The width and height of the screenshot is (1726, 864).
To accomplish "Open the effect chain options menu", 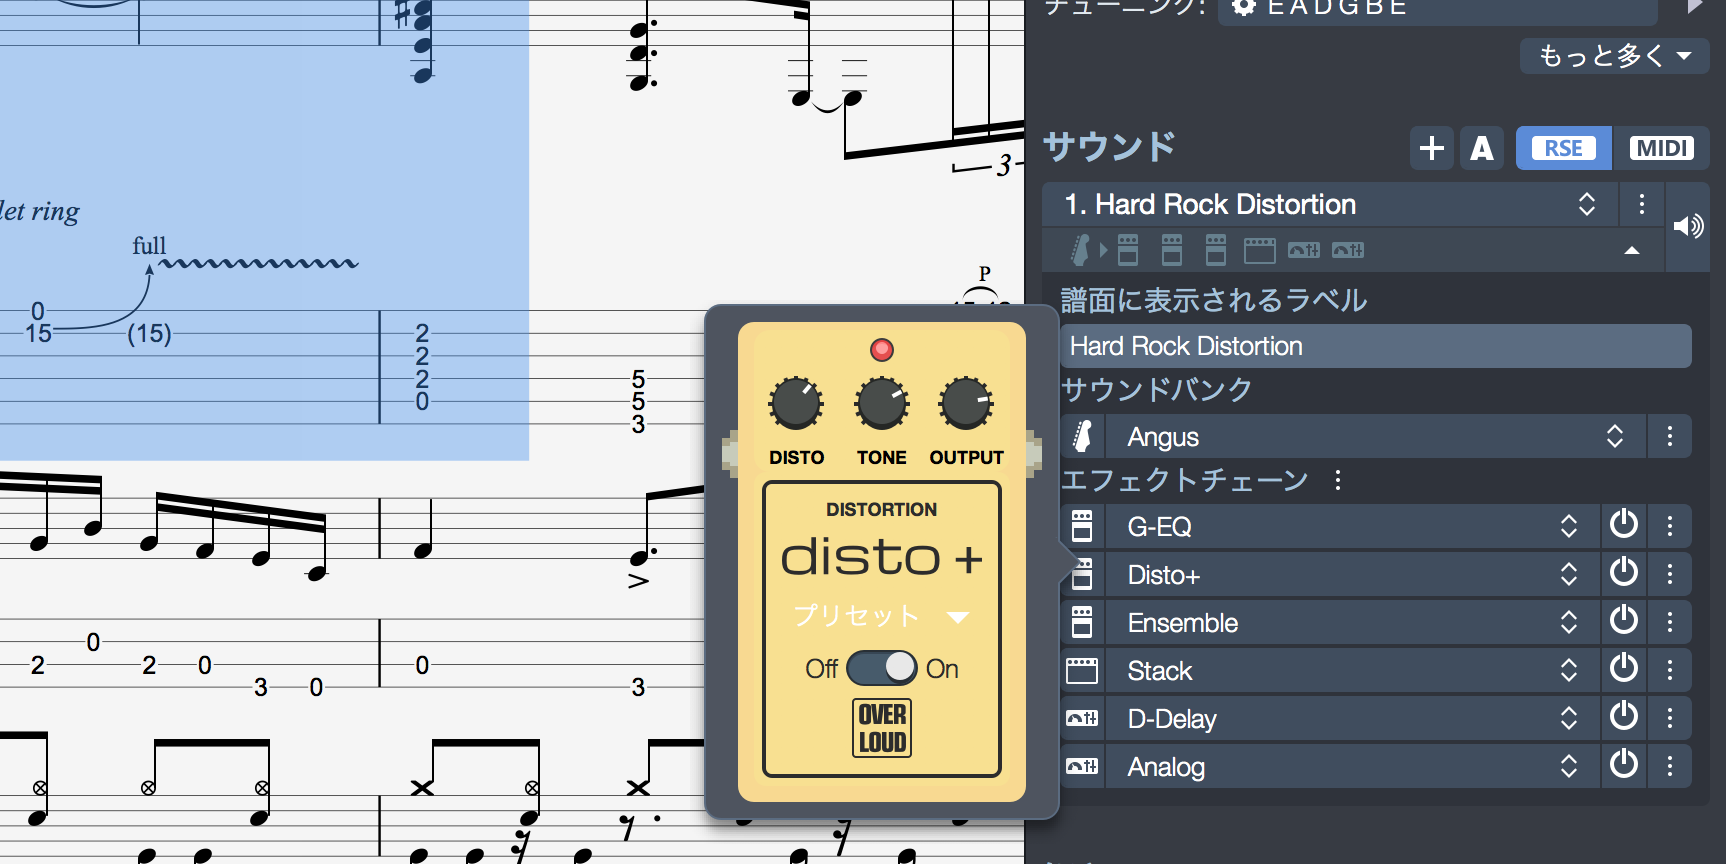I will (x=1338, y=481).
